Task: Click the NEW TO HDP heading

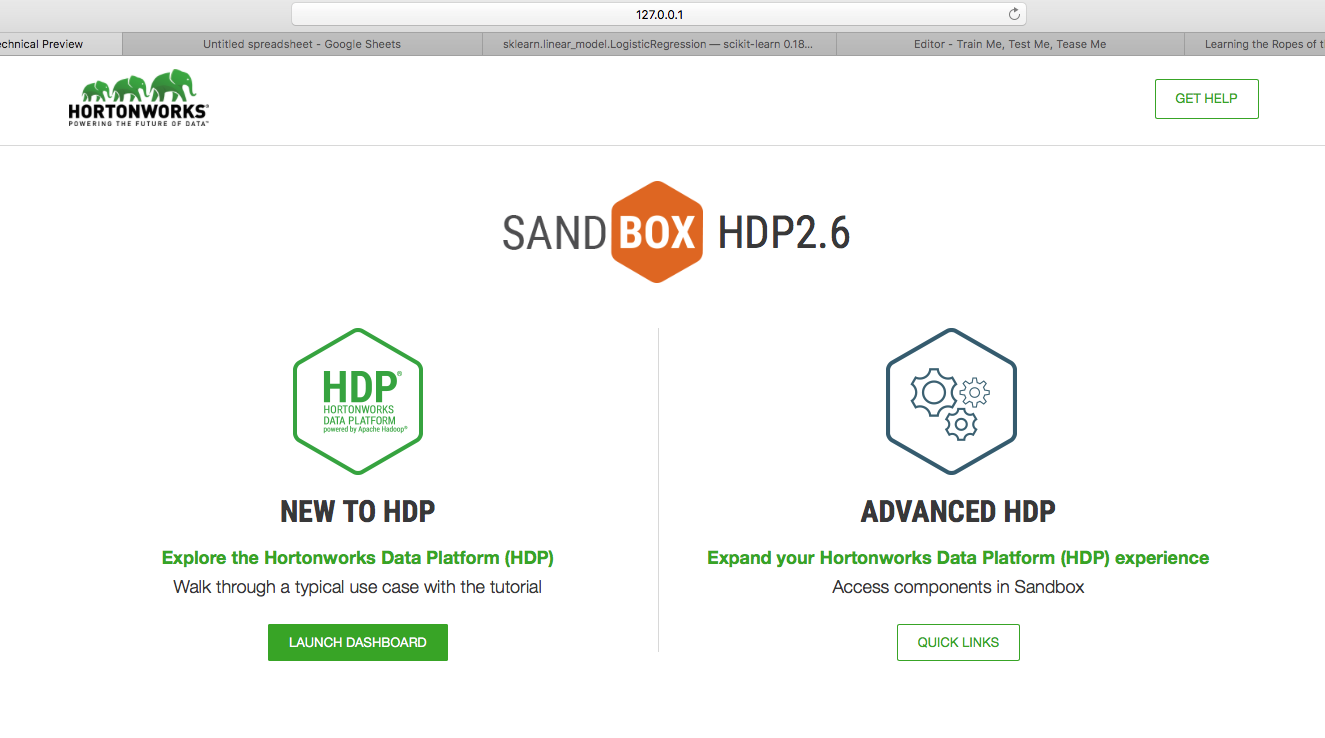Action: 357,511
